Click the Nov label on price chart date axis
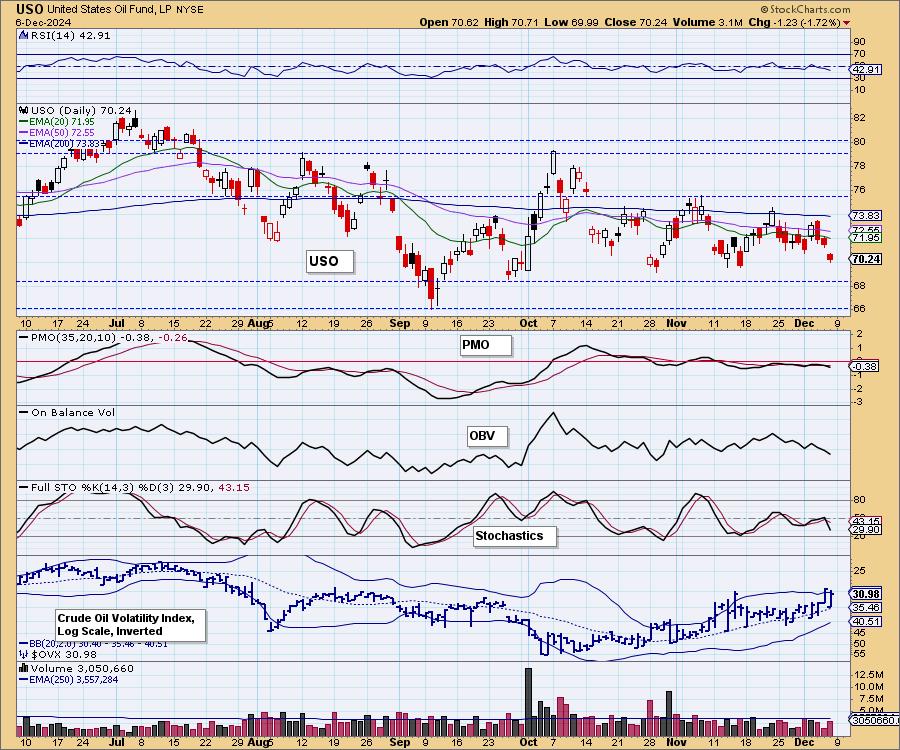 point(676,324)
